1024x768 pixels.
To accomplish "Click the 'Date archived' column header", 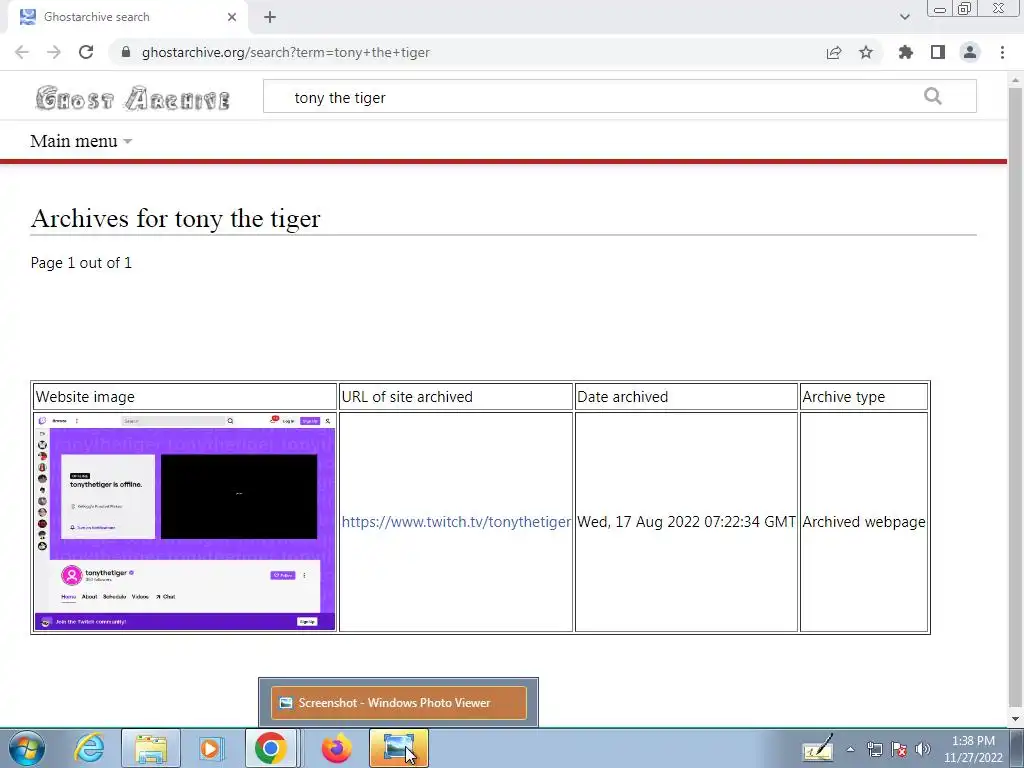I will click(686, 397).
